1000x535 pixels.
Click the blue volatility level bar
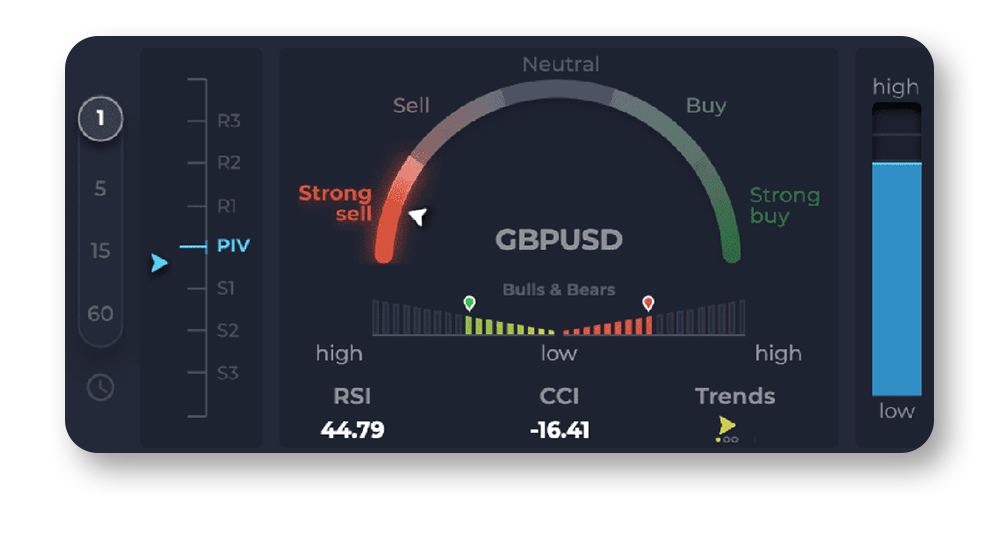(x=896, y=280)
